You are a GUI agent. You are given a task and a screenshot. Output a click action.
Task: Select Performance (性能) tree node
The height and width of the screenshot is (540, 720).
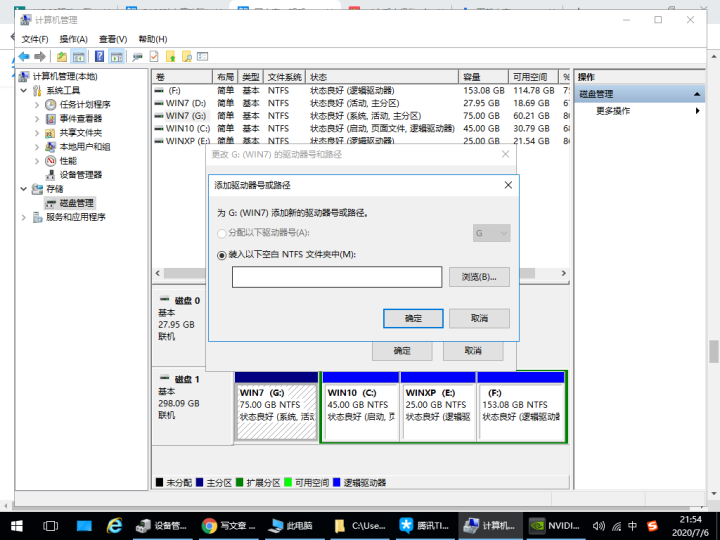(68, 161)
